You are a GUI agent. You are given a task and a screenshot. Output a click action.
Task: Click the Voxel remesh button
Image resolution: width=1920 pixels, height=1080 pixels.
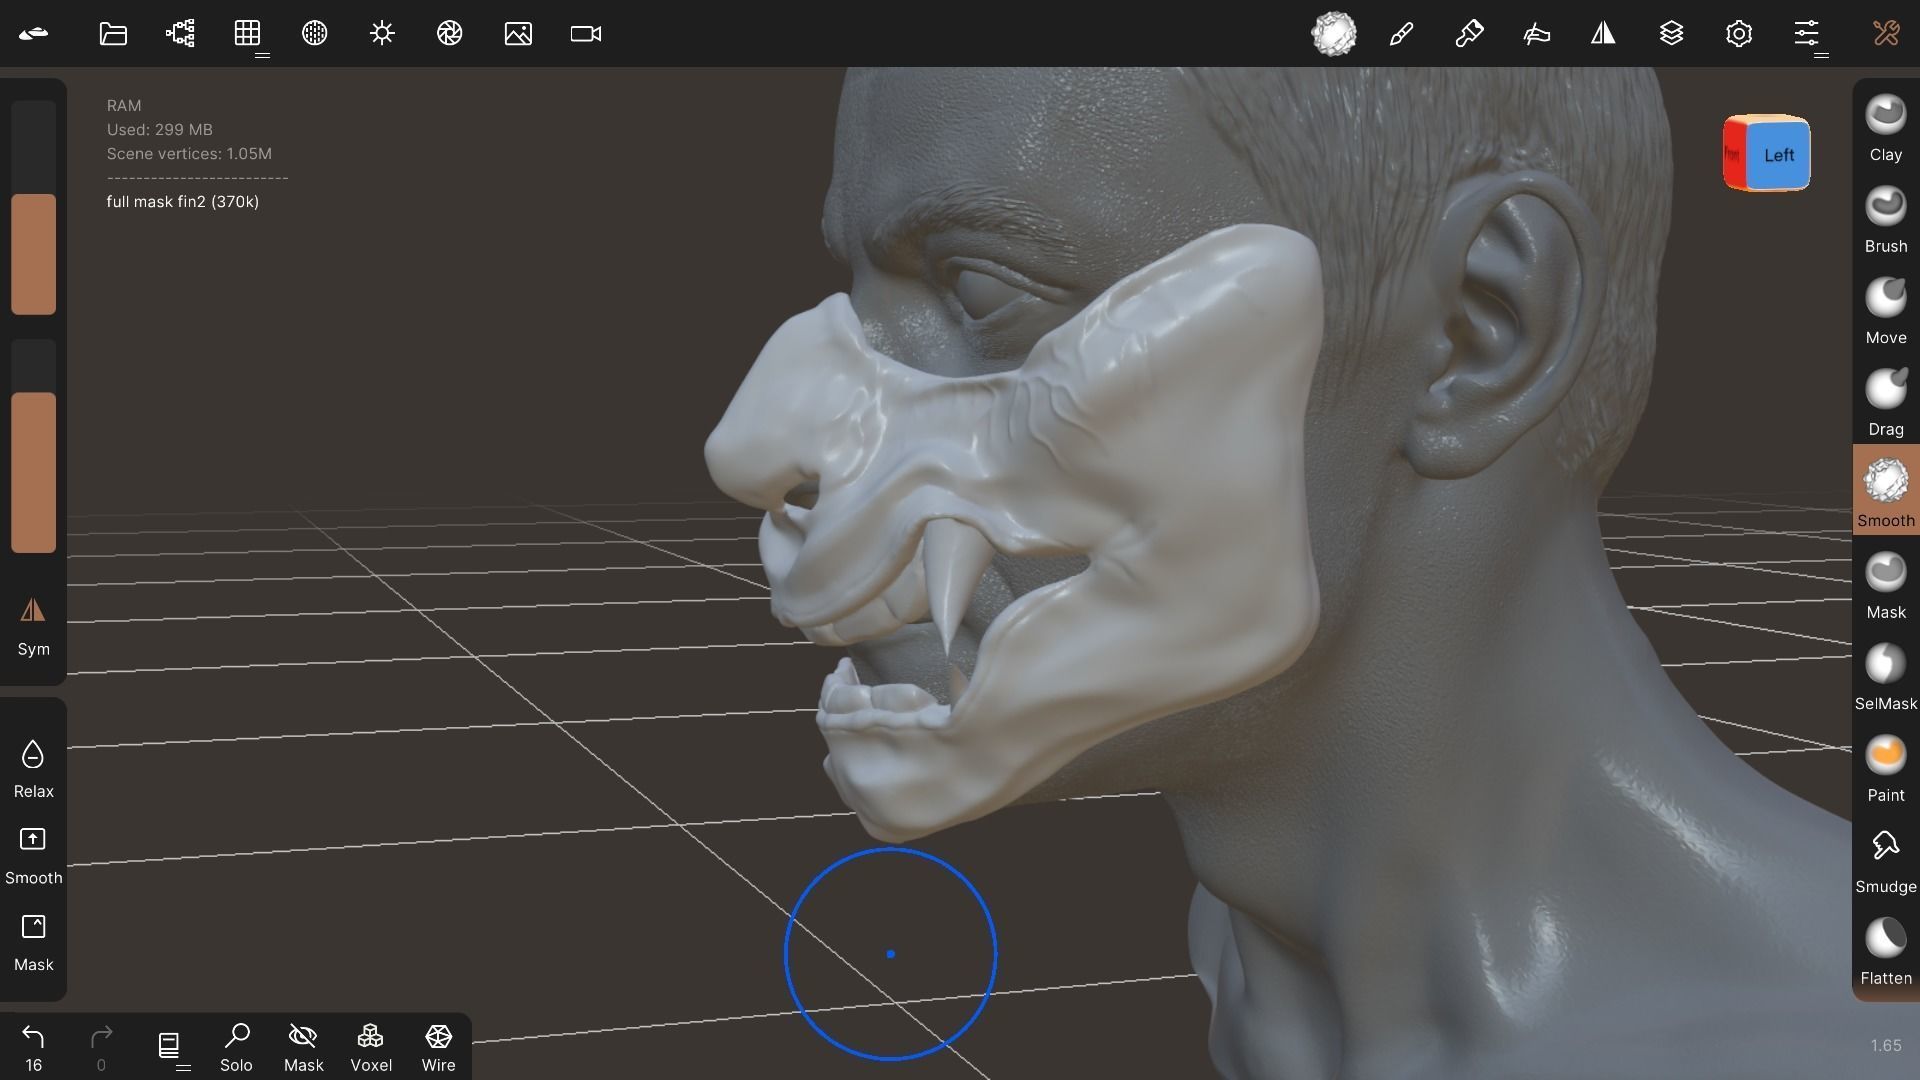tap(371, 1047)
